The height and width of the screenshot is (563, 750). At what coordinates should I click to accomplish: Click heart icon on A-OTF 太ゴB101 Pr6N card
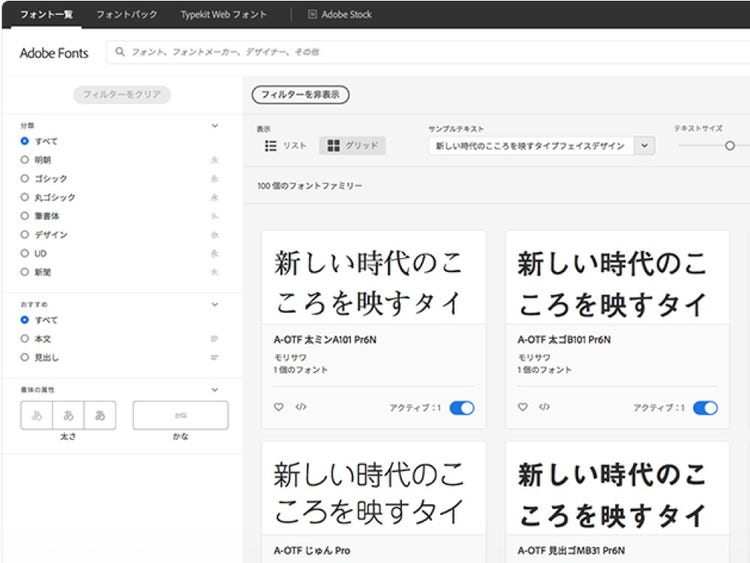pyautogui.click(x=523, y=407)
